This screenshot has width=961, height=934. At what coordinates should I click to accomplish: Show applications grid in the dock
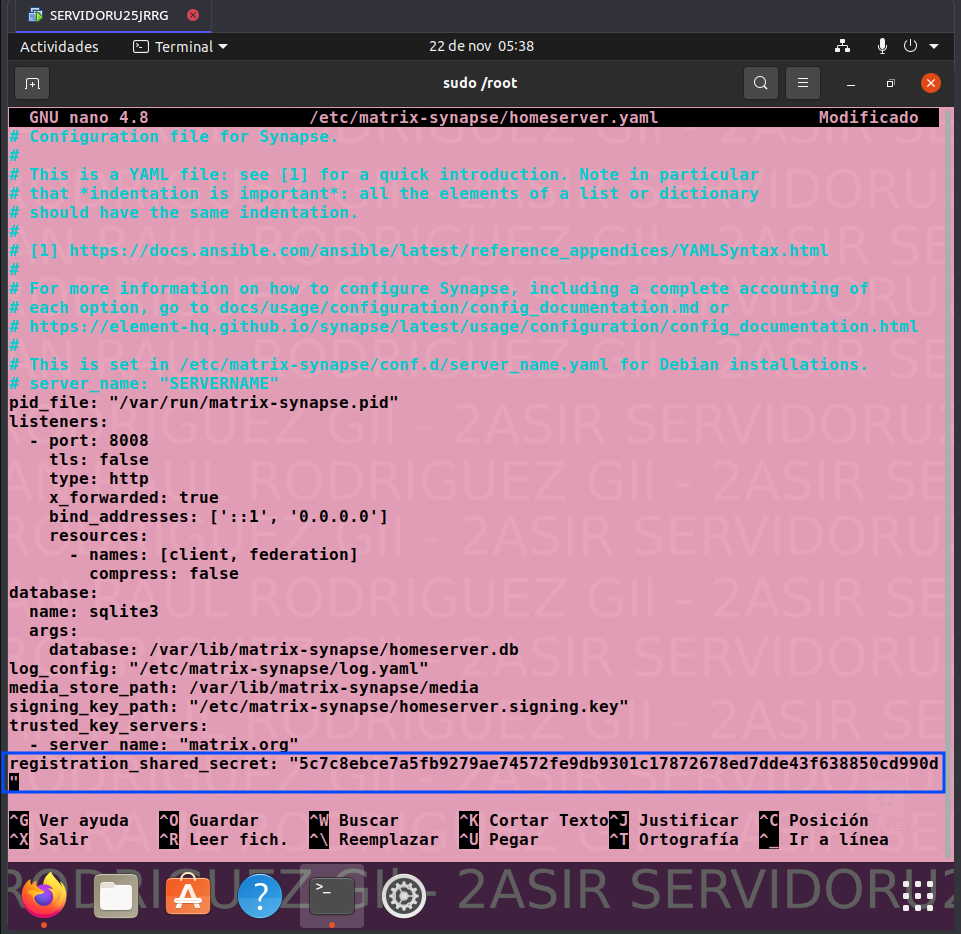(x=918, y=896)
